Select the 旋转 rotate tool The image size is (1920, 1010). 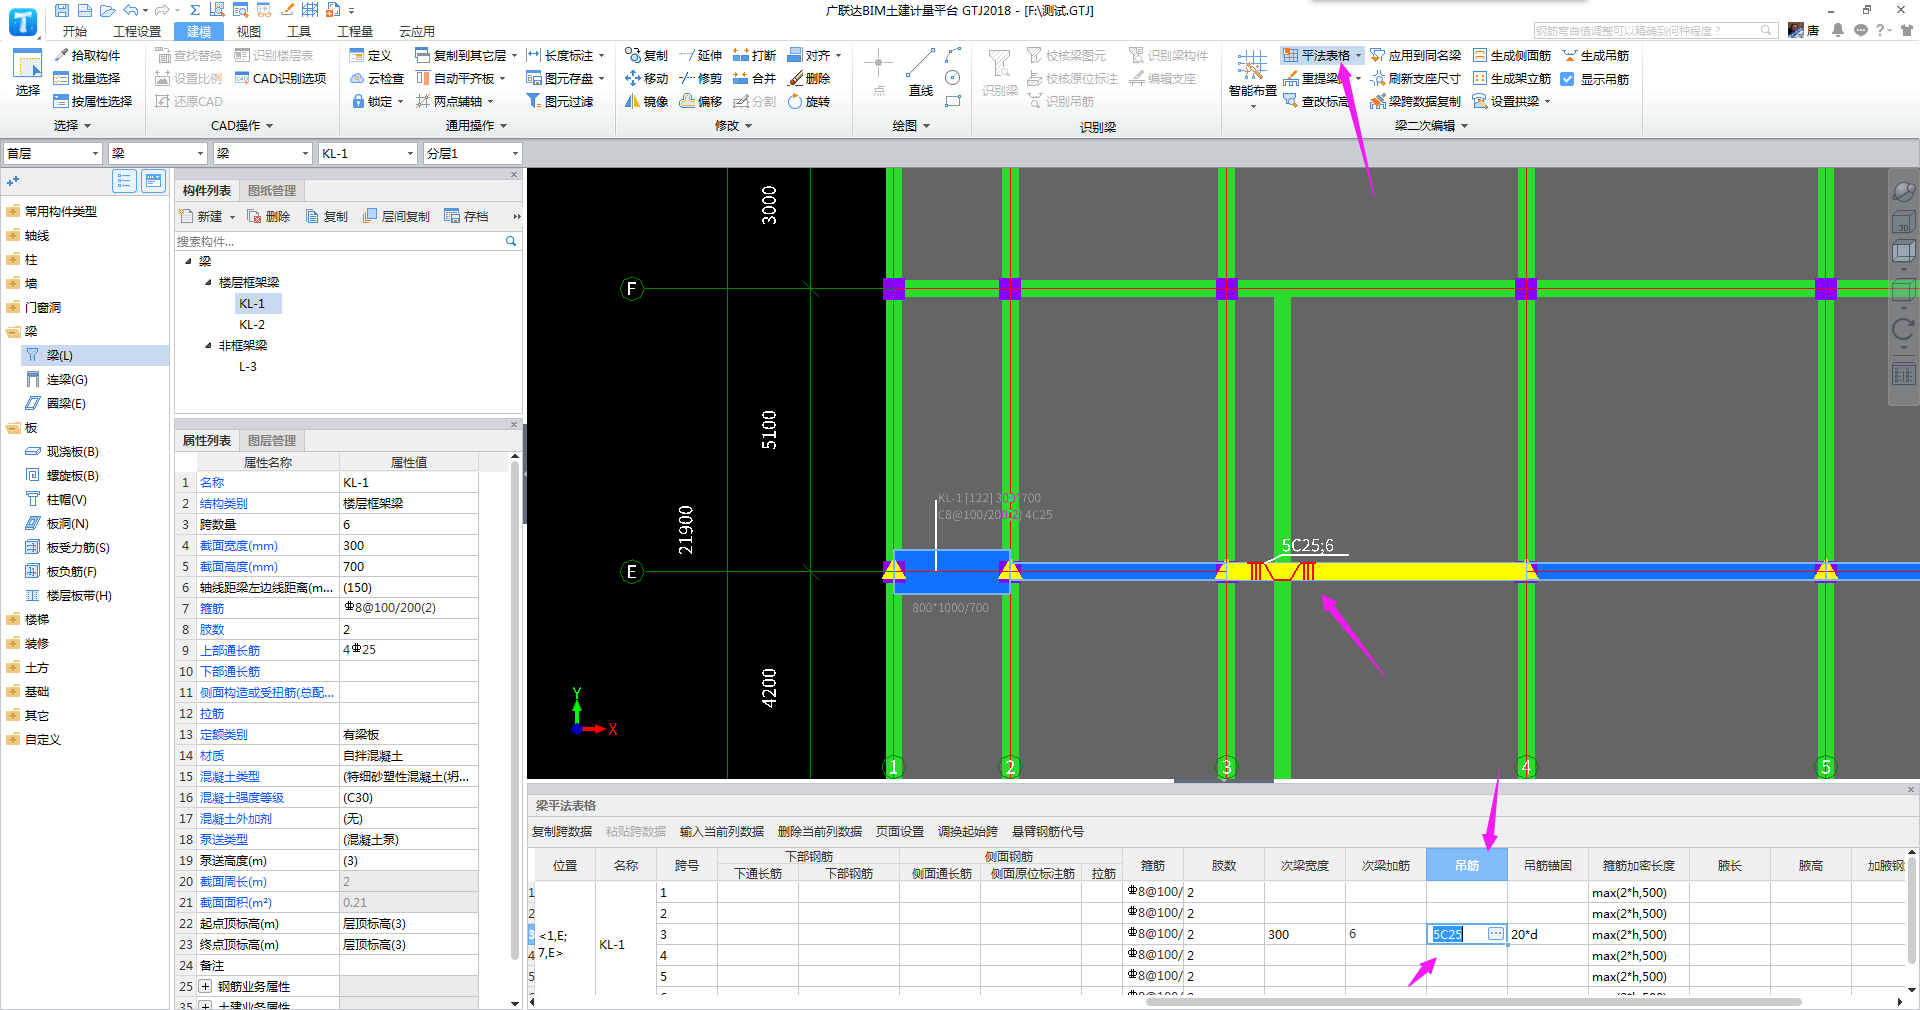pos(809,101)
